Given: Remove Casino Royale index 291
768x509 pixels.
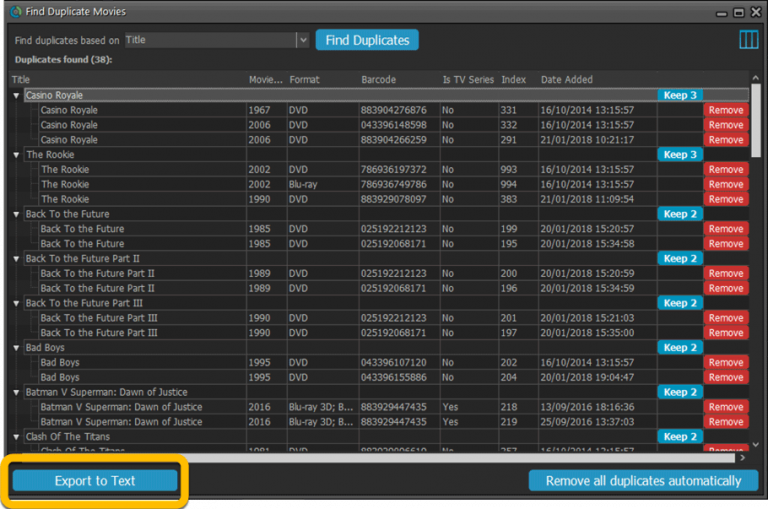Looking at the screenshot, I should (726, 140).
